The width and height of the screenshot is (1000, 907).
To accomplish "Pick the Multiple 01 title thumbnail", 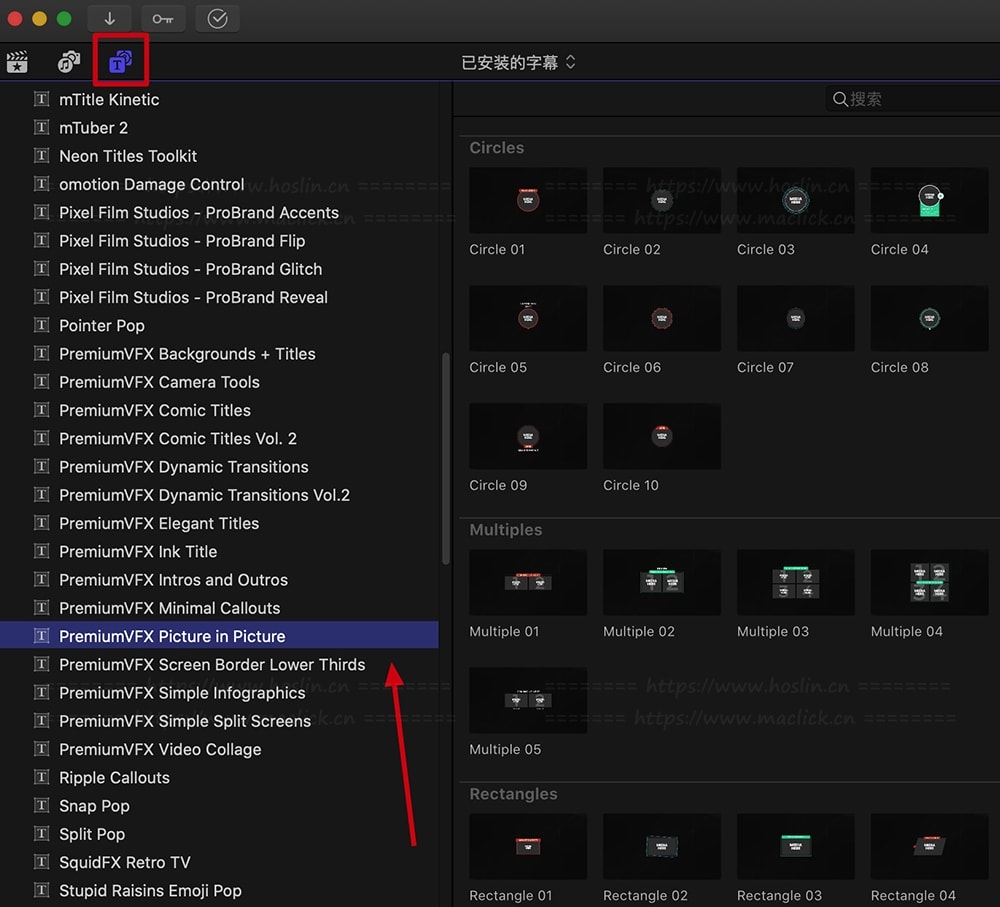I will (x=528, y=582).
